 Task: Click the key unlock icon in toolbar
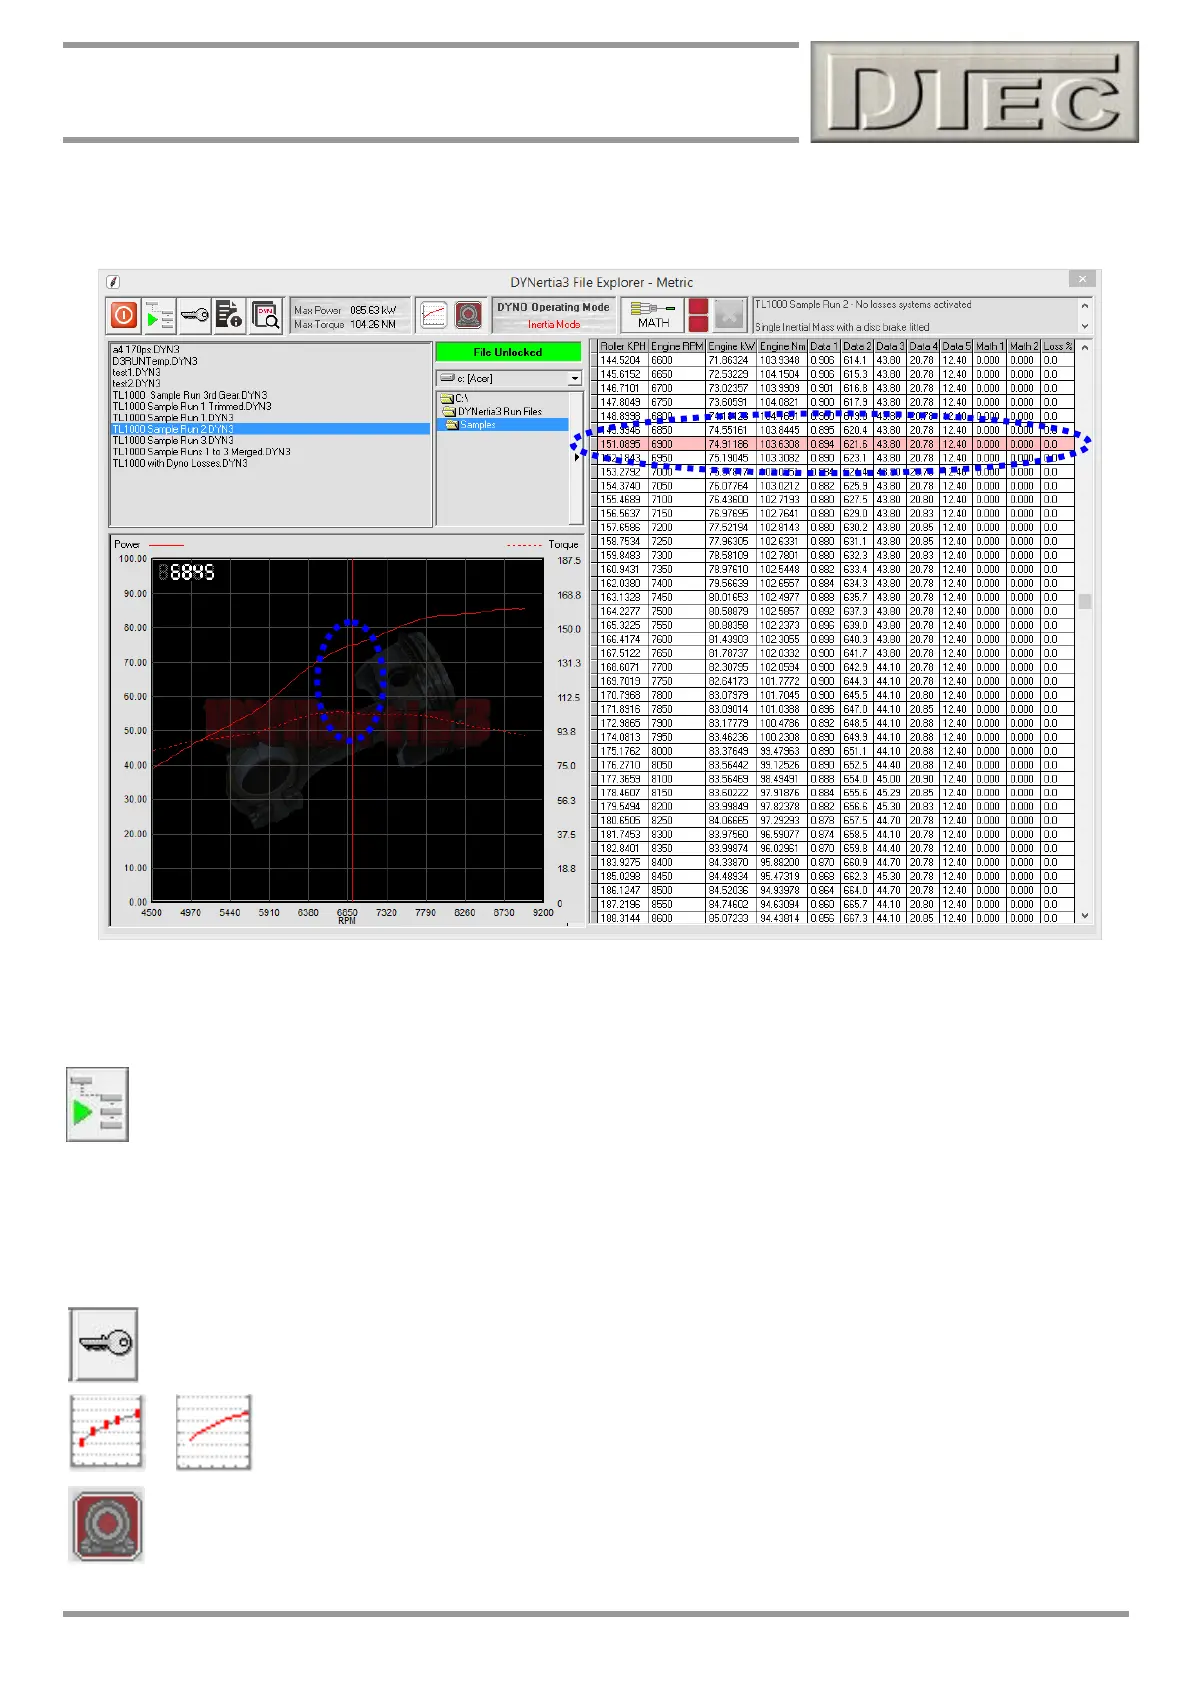tap(194, 315)
